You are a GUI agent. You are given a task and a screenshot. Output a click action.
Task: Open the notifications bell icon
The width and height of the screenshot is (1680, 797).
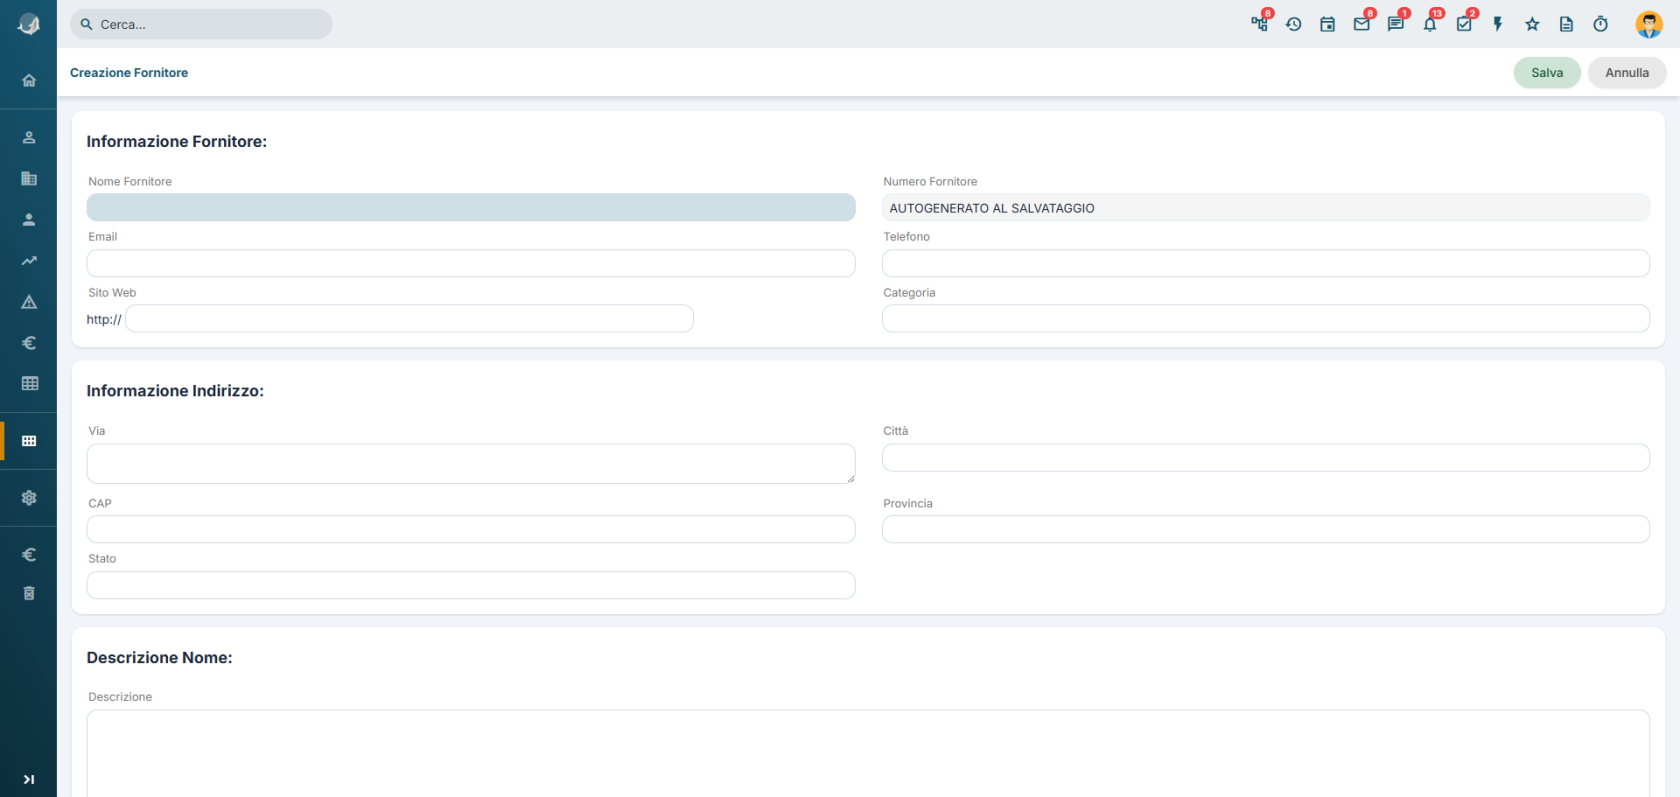click(x=1430, y=24)
